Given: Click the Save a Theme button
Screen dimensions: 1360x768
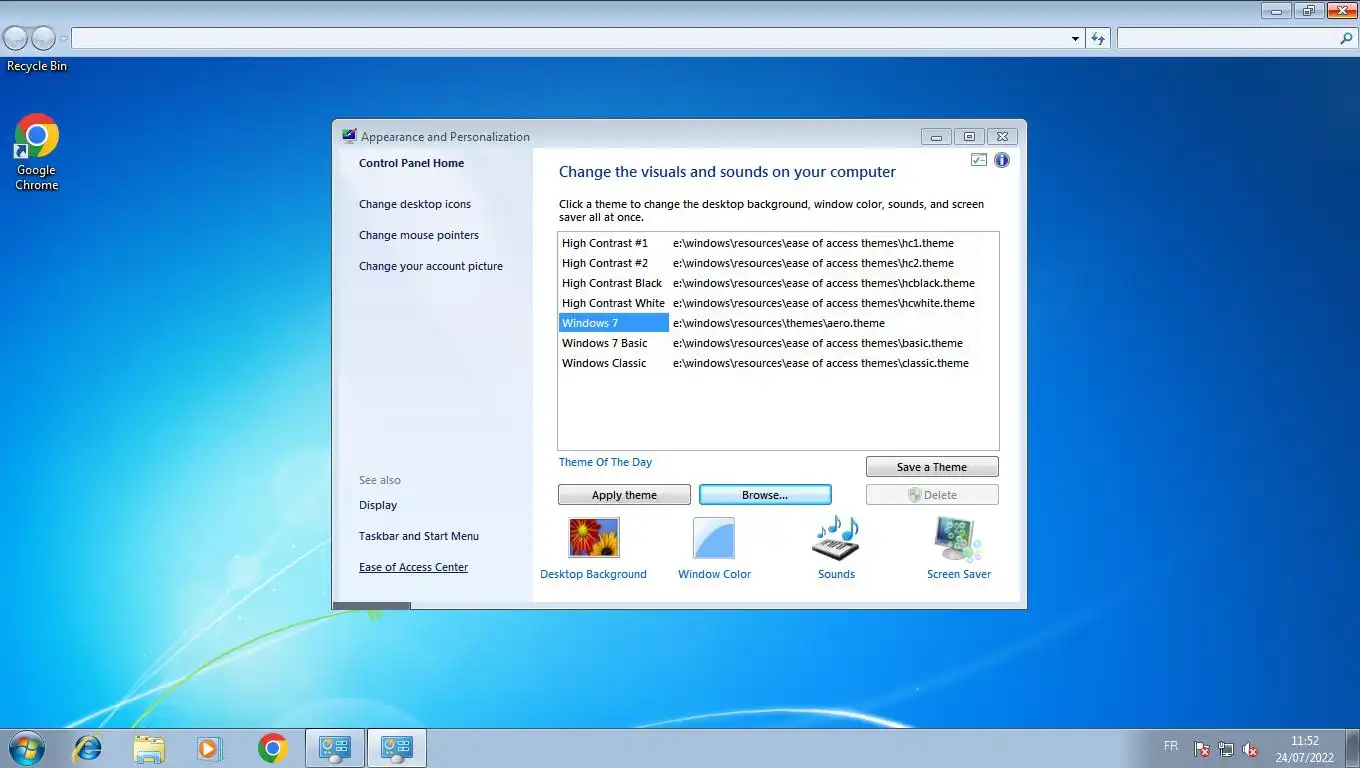Looking at the screenshot, I should (932, 467).
